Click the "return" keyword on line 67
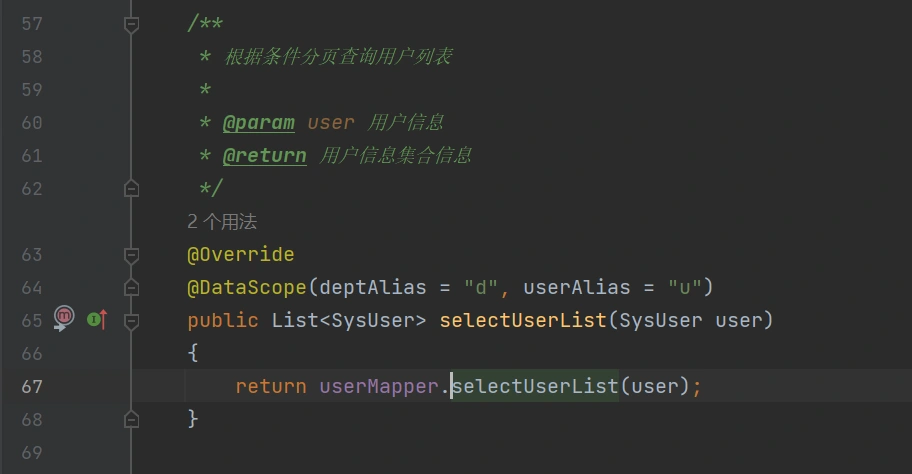 pyautogui.click(x=271, y=386)
